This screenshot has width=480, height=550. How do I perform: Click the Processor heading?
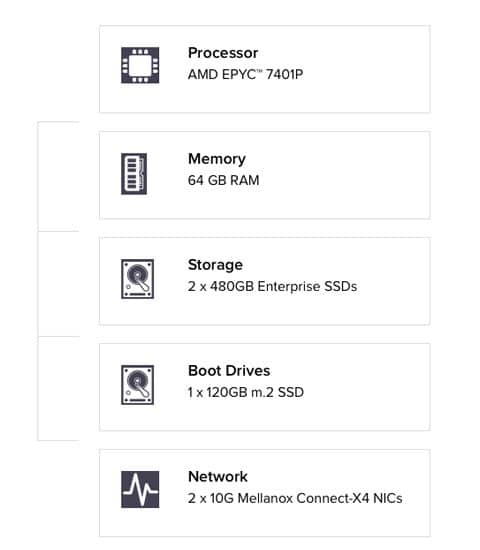point(223,53)
